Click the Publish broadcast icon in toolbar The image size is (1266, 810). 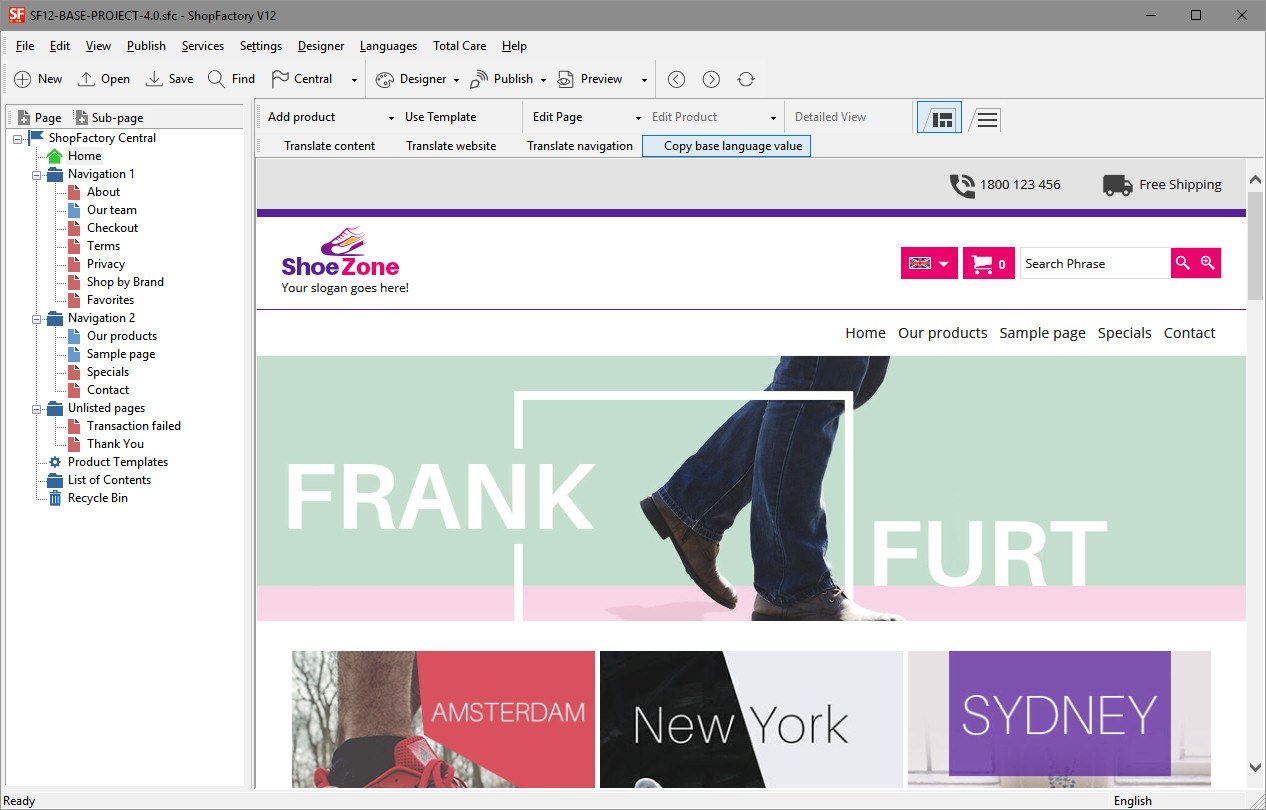(x=479, y=79)
